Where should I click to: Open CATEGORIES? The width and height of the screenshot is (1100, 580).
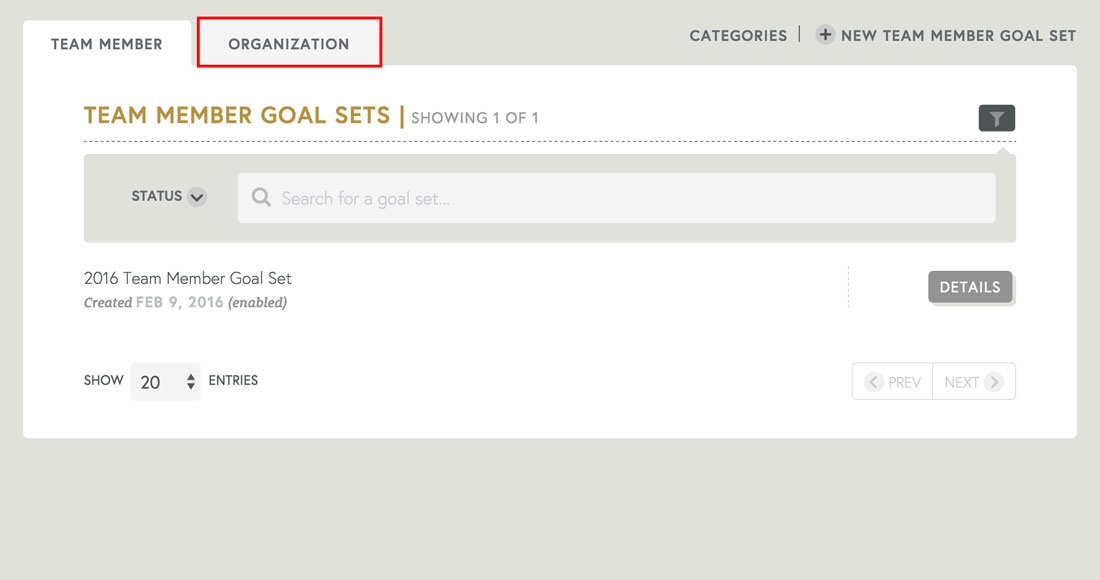pyautogui.click(x=737, y=35)
